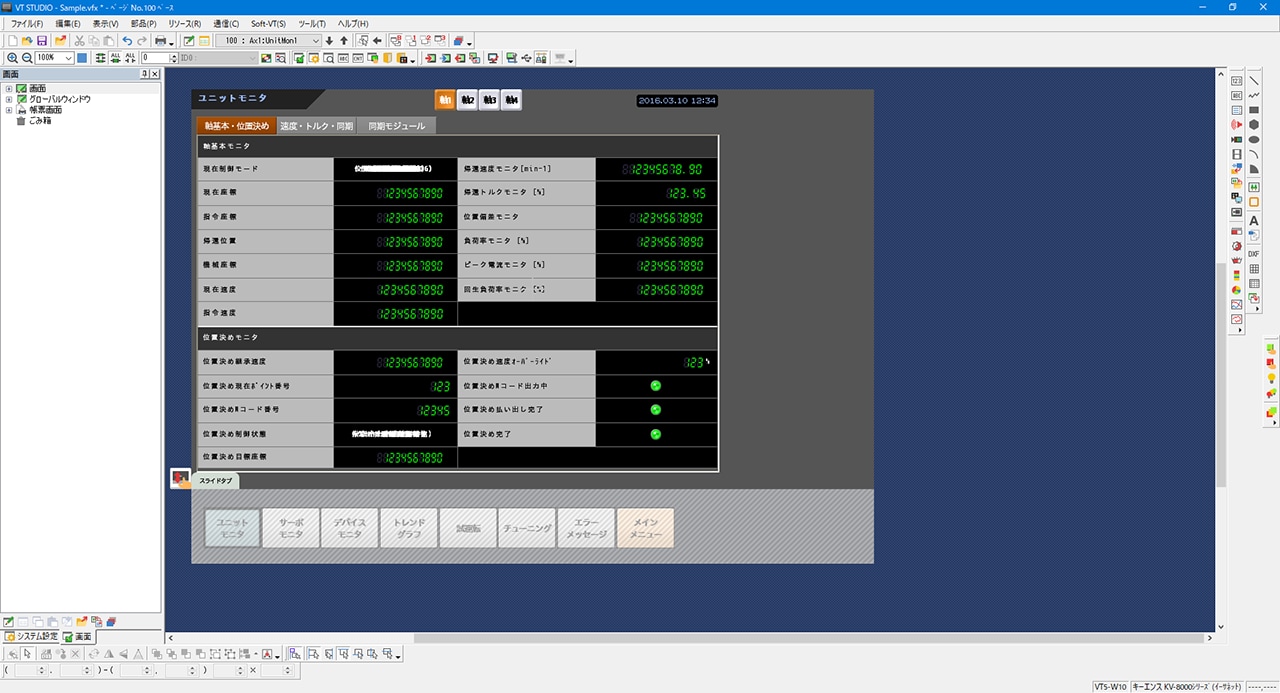Switch to the システム設定 tab
The image size is (1280, 693).
30,637
